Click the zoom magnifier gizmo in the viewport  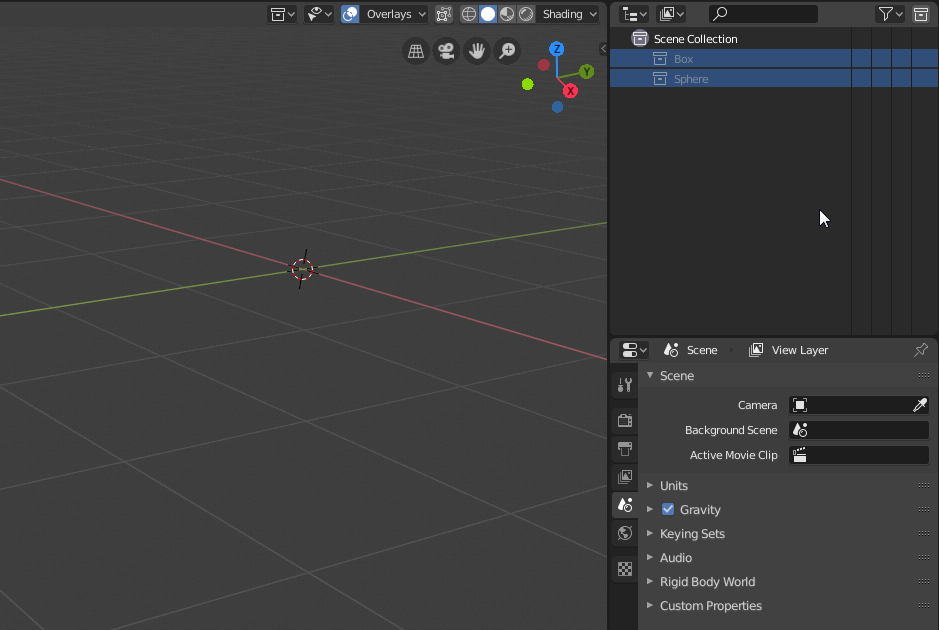tap(507, 50)
